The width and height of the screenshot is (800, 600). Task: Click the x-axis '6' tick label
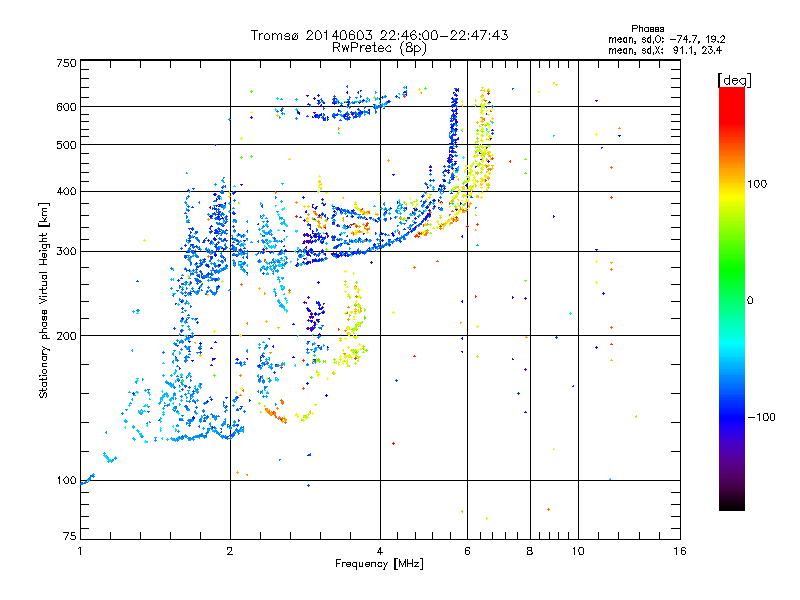(467, 551)
